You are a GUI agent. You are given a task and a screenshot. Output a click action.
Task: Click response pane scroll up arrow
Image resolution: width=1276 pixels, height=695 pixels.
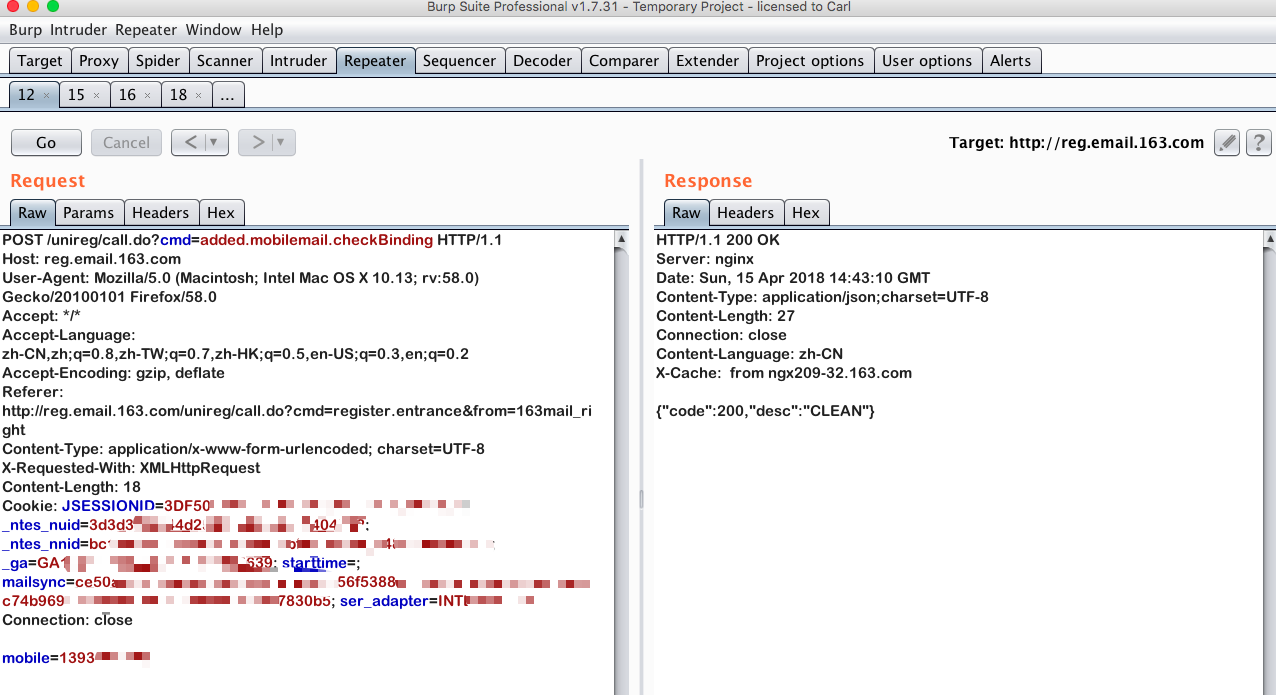pos(1268,240)
